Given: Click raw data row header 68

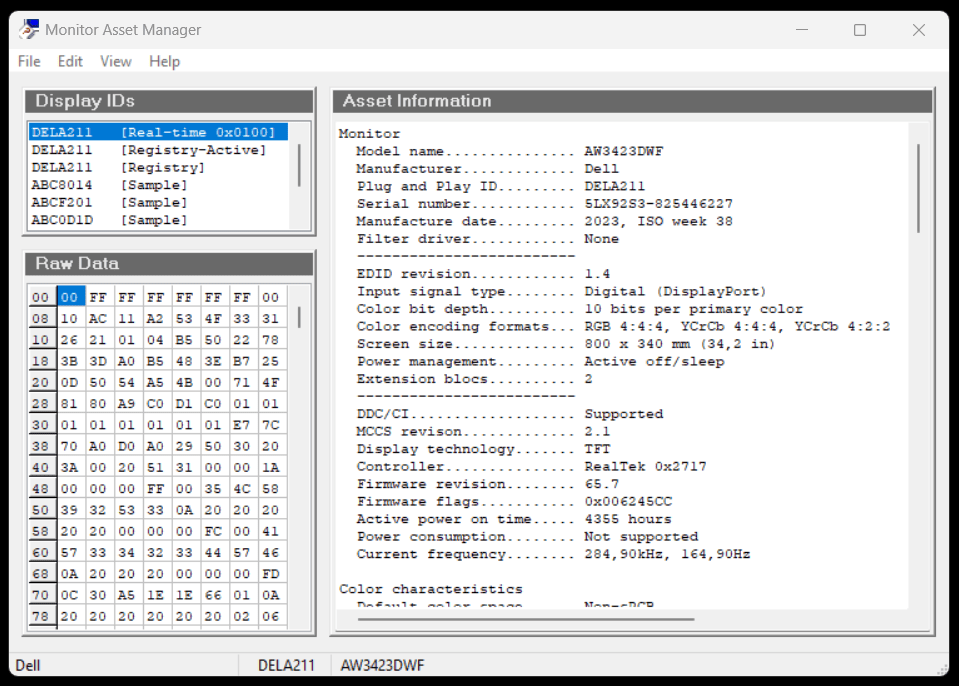Looking at the screenshot, I should point(42,574).
